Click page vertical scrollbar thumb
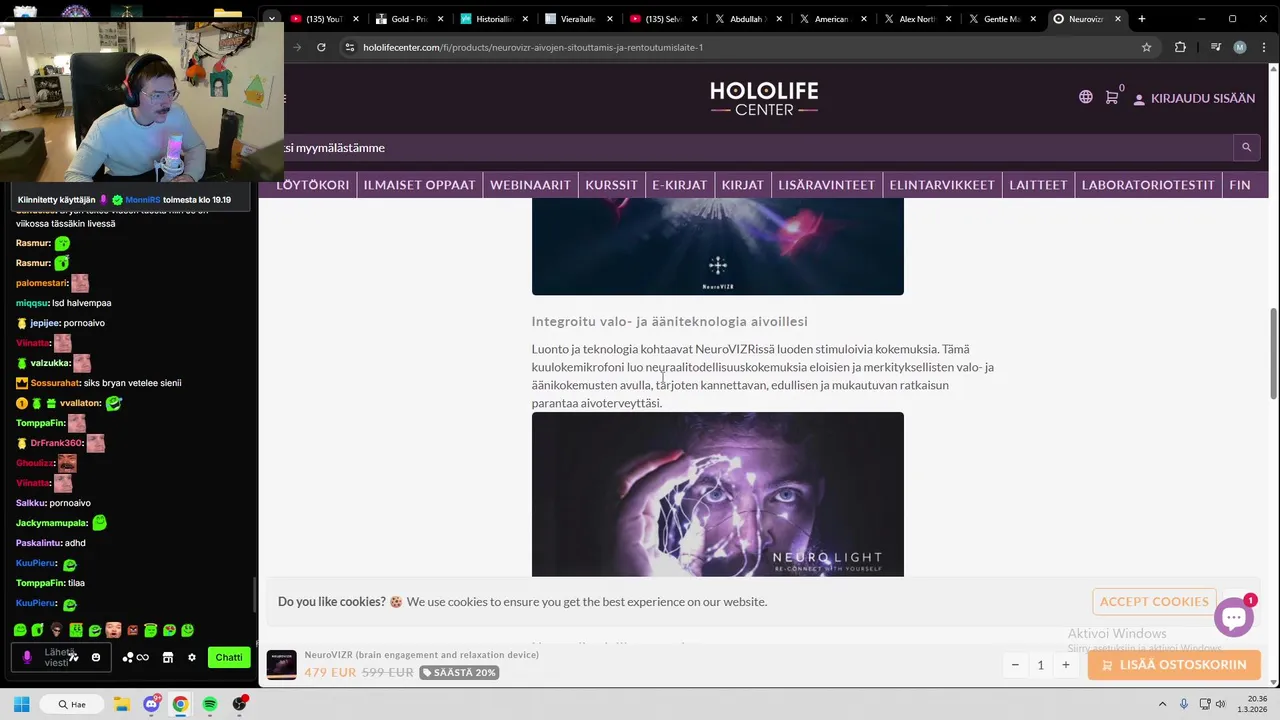Viewport: 1280px width, 720px height. (1273, 354)
